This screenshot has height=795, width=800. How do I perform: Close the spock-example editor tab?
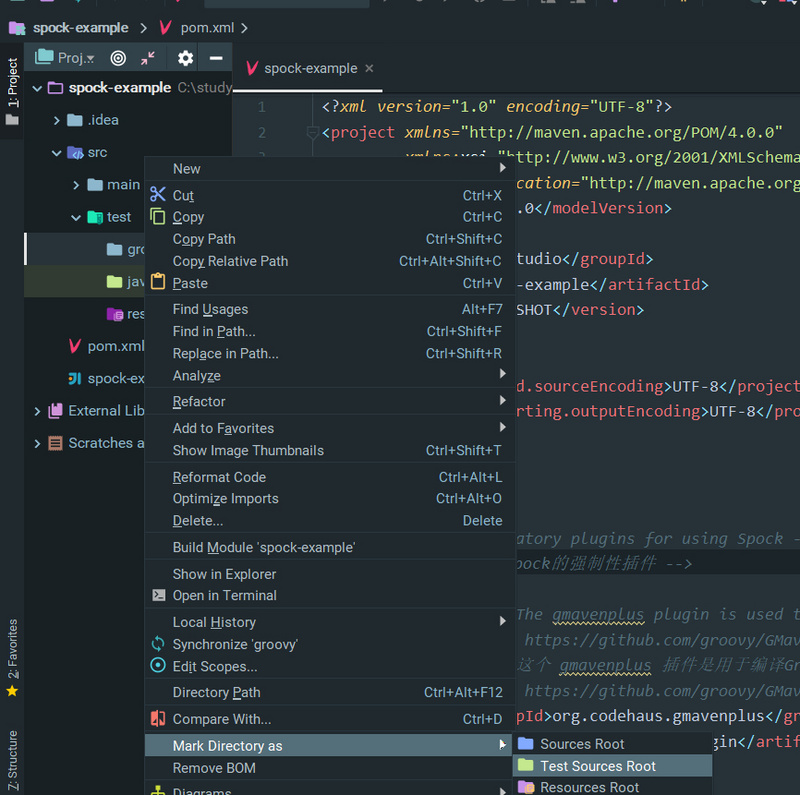(x=369, y=68)
